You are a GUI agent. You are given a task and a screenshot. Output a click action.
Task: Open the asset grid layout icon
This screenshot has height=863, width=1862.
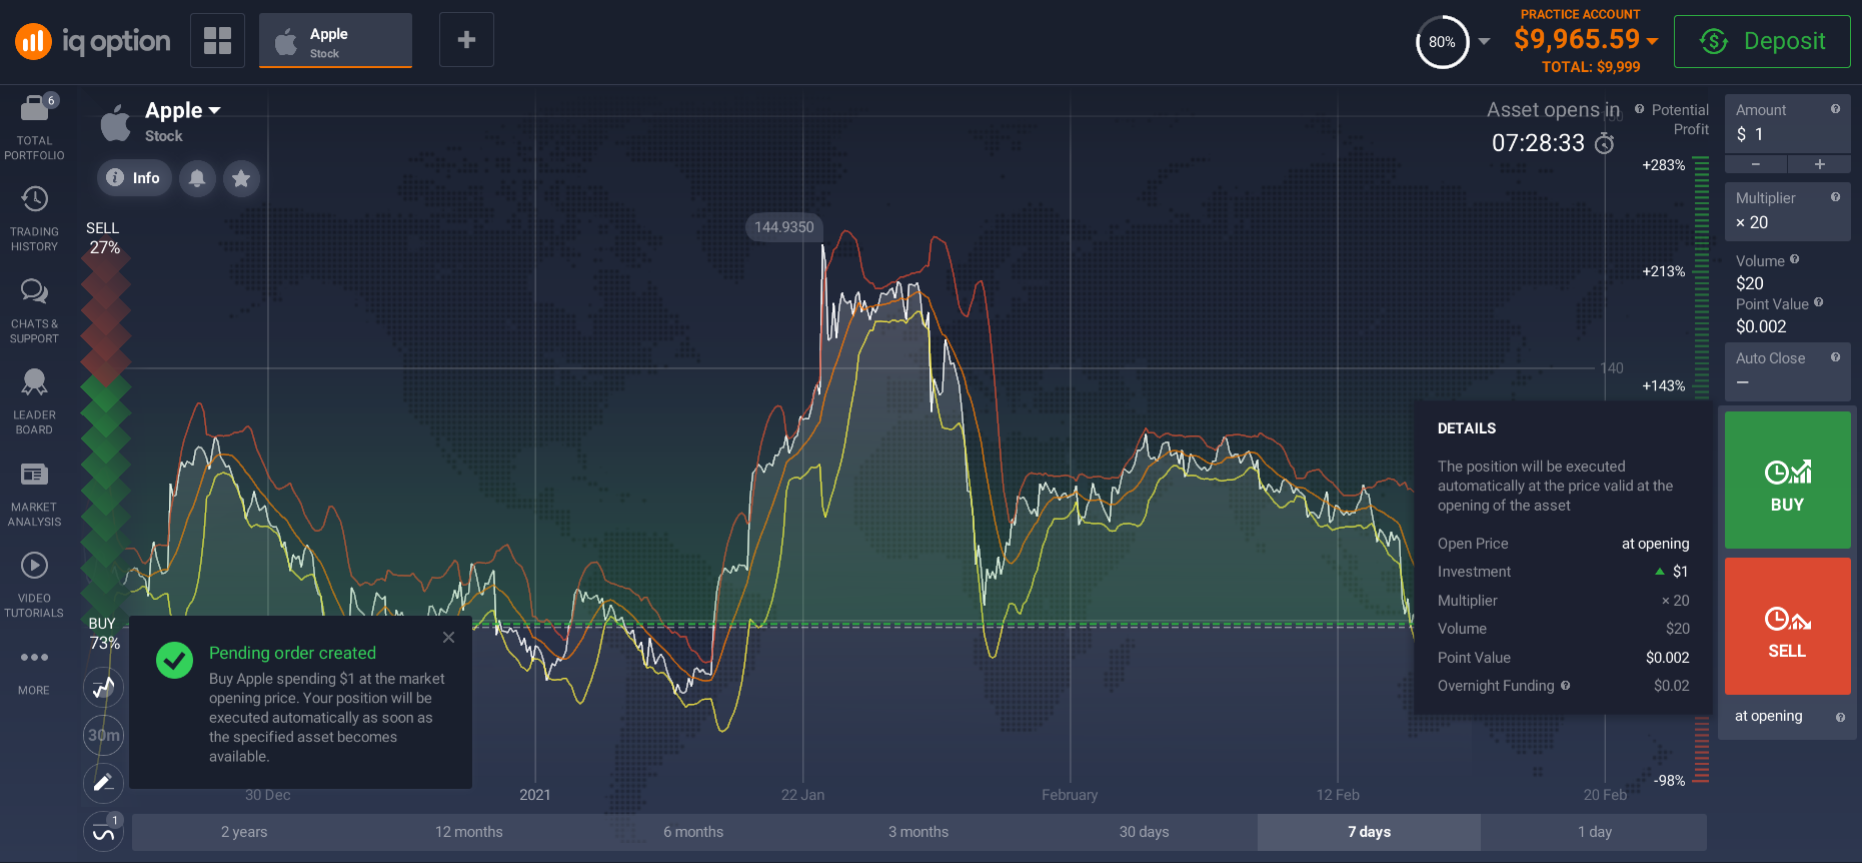[x=217, y=40]
